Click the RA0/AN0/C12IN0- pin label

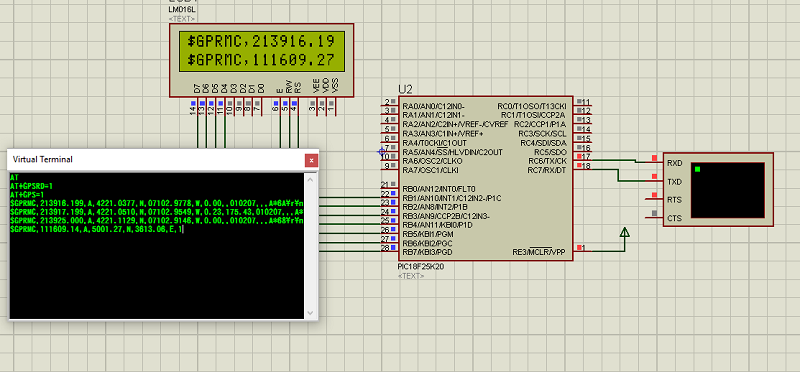[433, 106]
